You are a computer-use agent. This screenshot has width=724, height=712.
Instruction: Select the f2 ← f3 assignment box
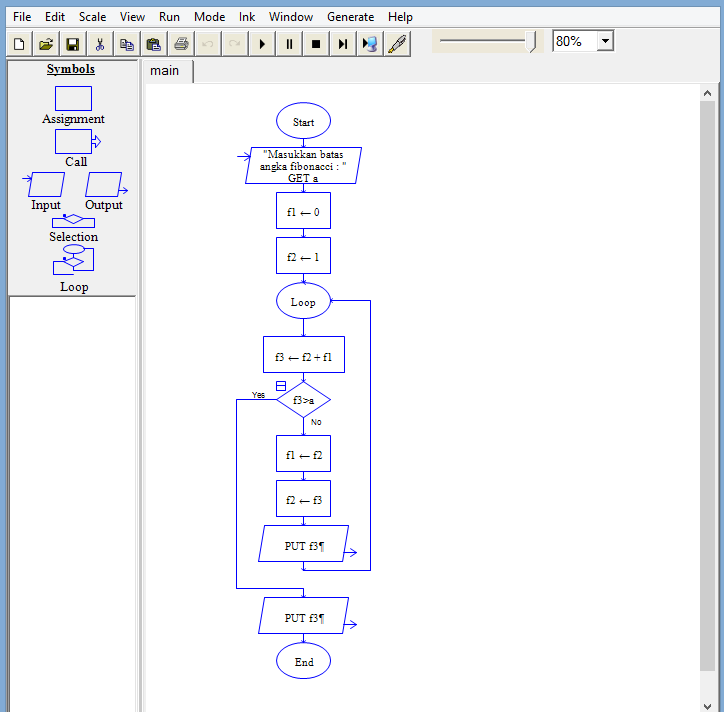click(303, 499)
